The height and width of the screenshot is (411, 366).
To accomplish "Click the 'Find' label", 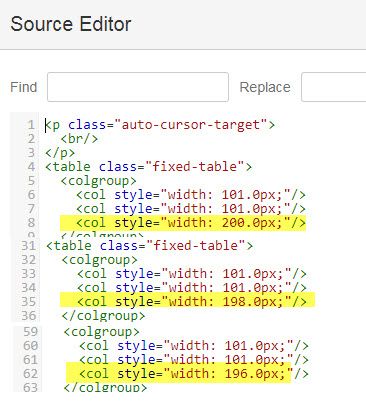I will 24,87.
